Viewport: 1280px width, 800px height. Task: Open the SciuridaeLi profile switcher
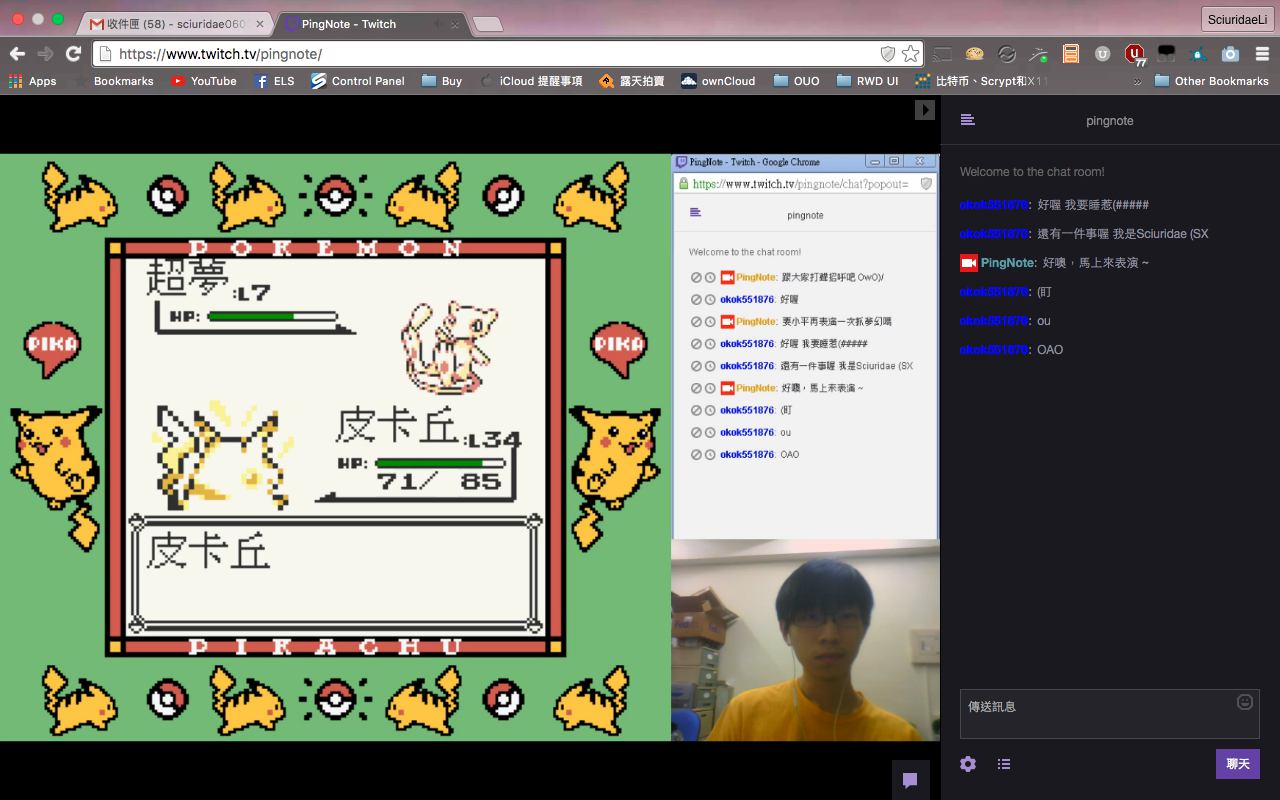click(x=1238, y=20)
